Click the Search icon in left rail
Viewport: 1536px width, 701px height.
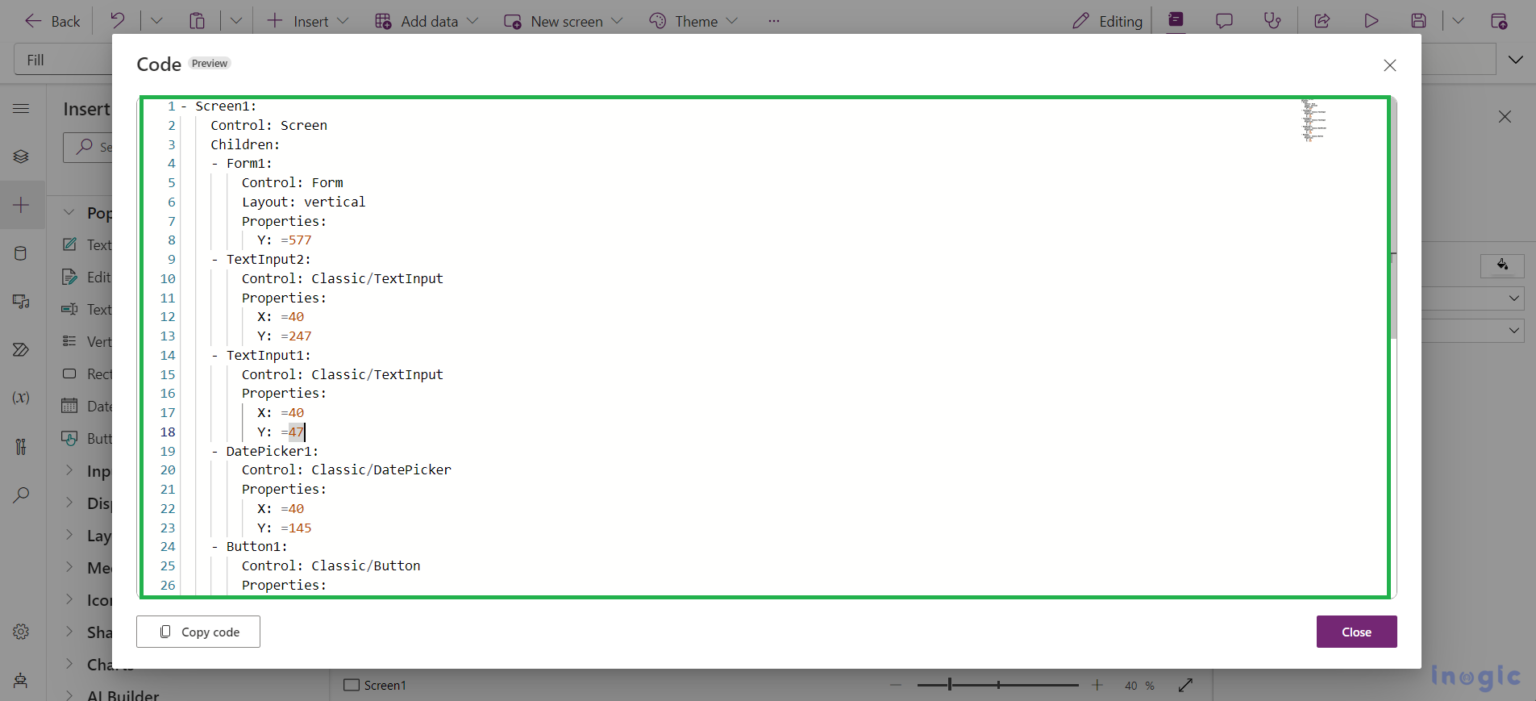[x=21, y=494]
